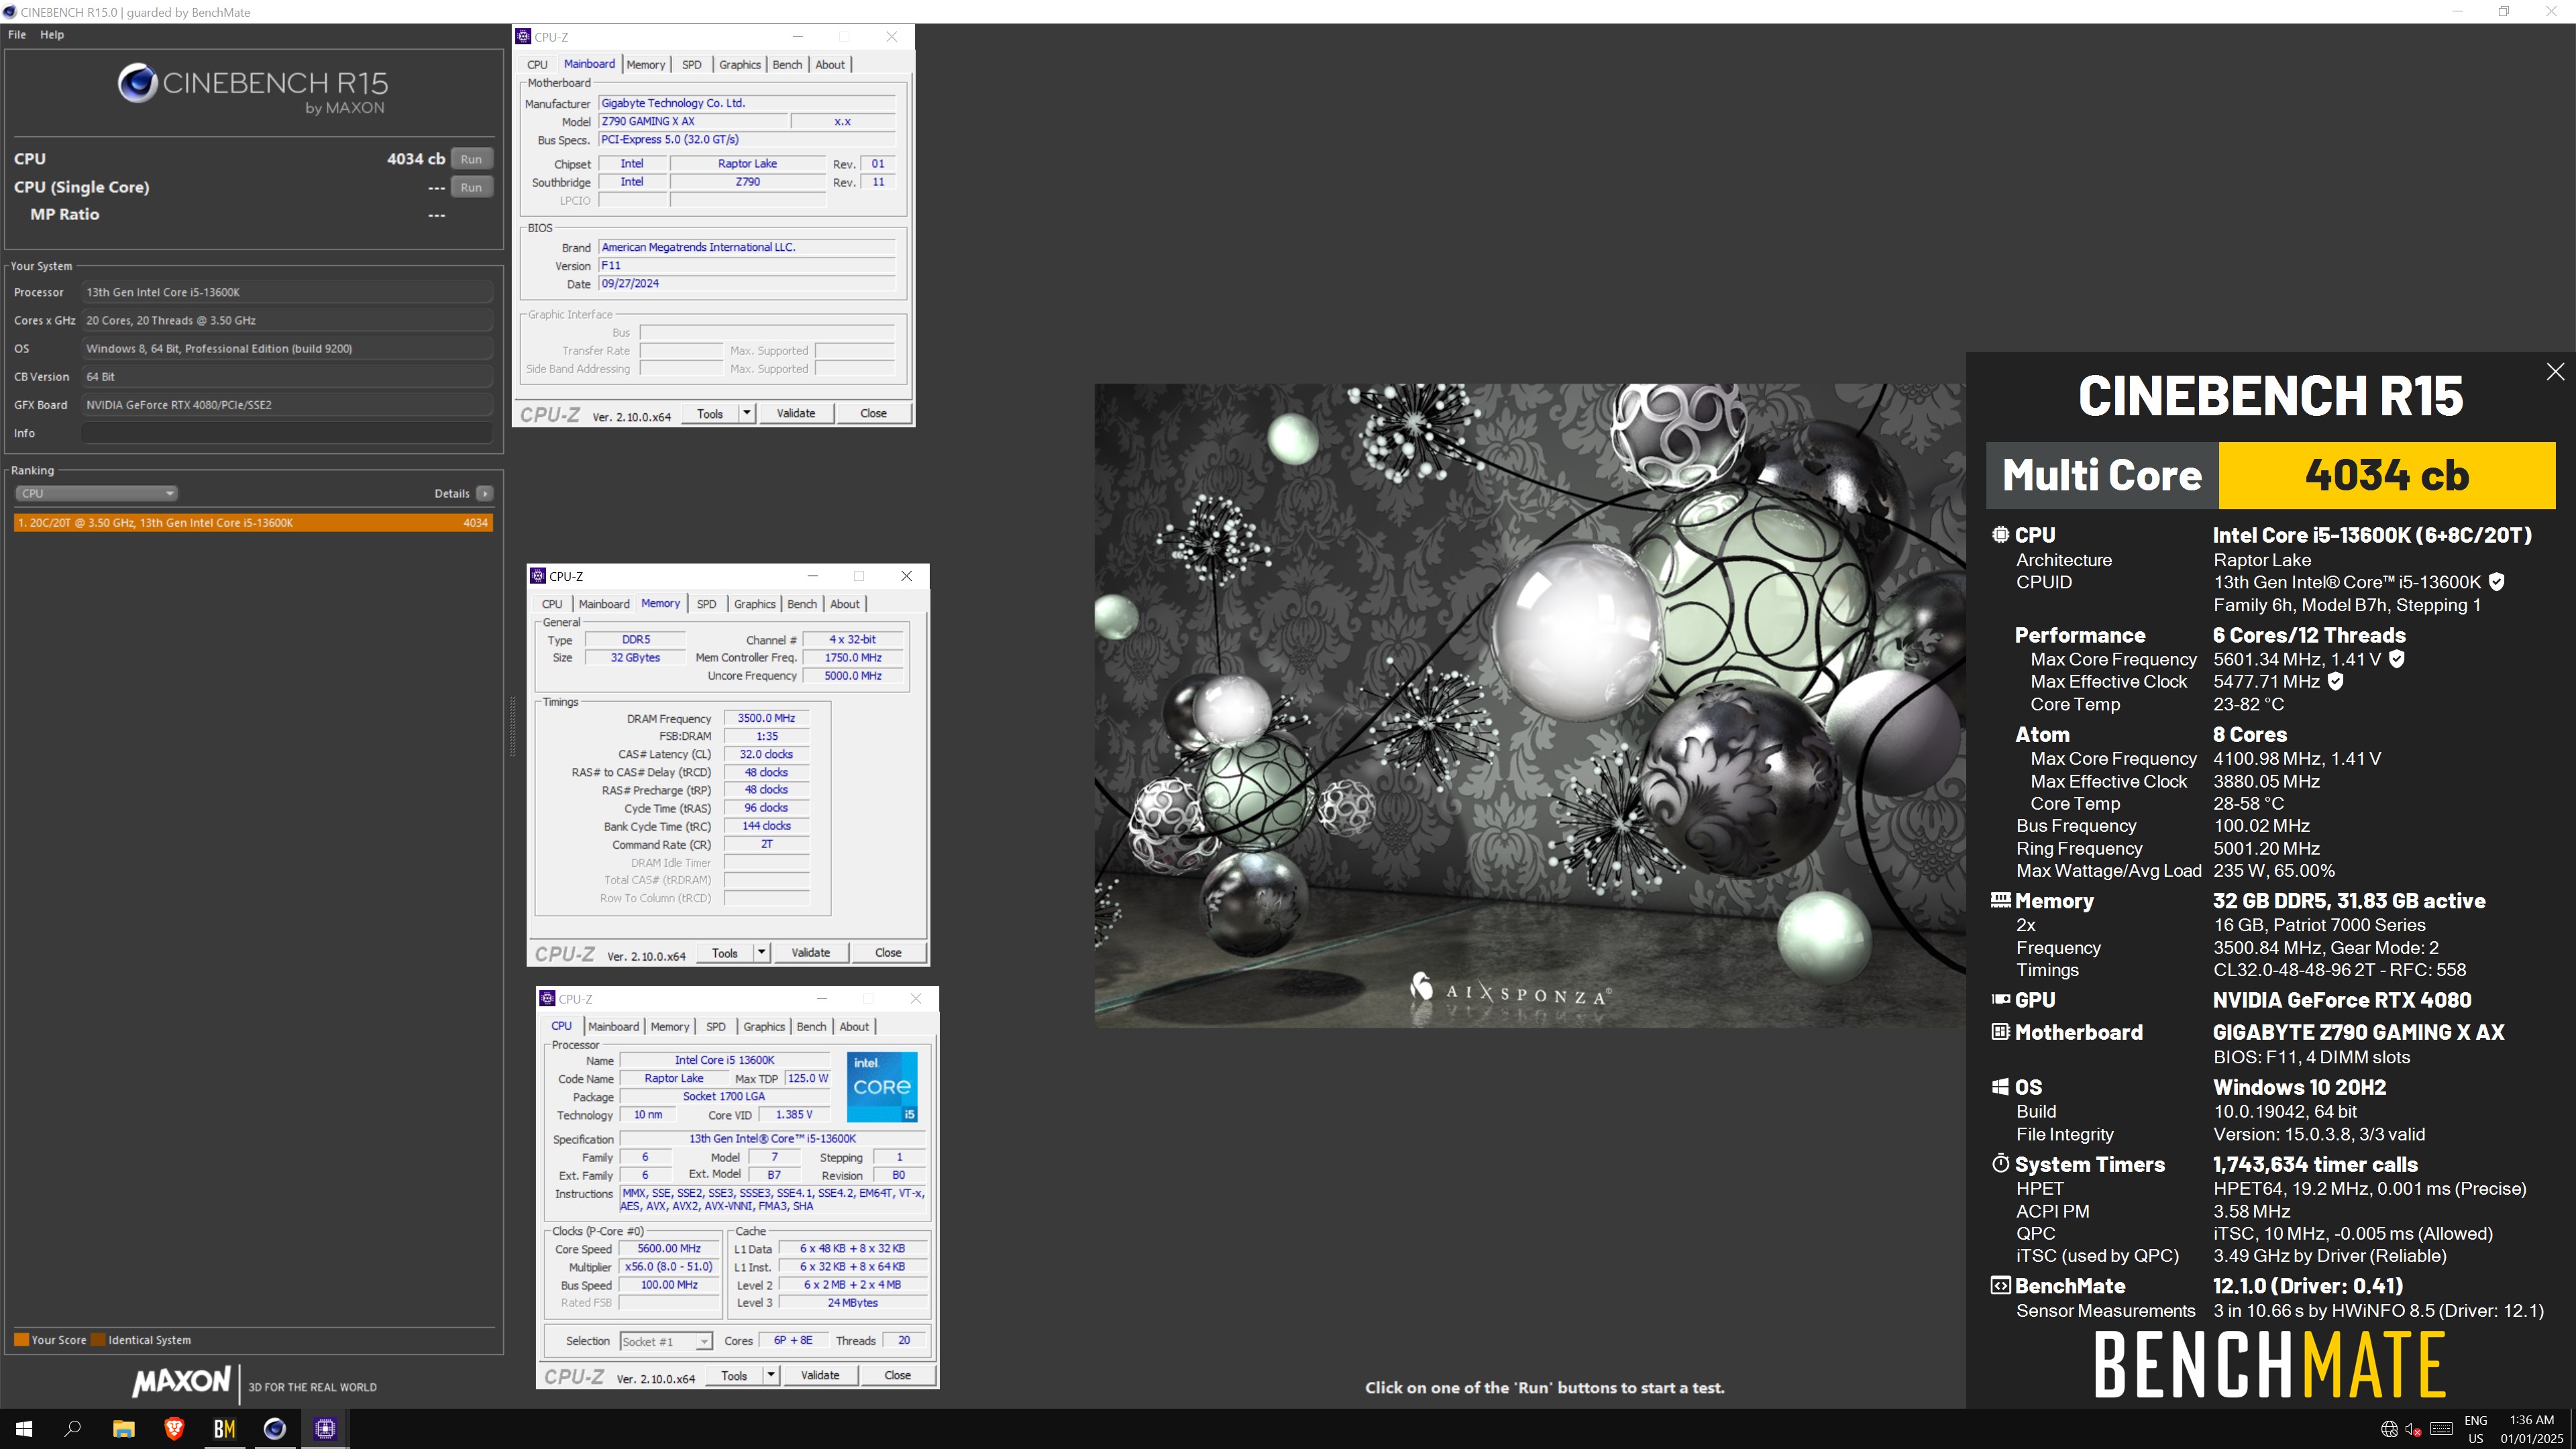Click CPU-Z Mainboard window title icon

tap(523, 37)
